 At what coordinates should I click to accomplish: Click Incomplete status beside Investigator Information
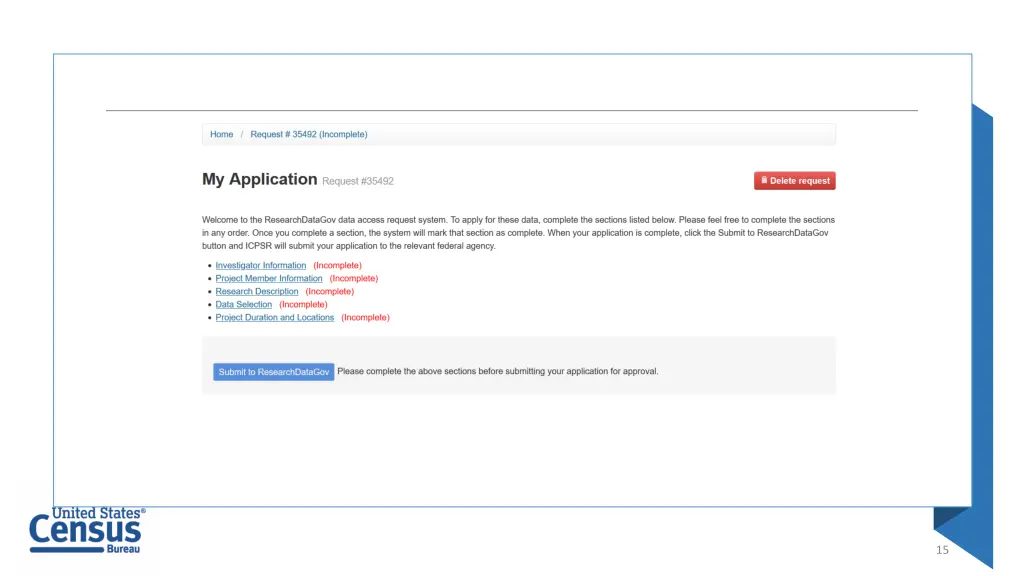pos(338,266)
